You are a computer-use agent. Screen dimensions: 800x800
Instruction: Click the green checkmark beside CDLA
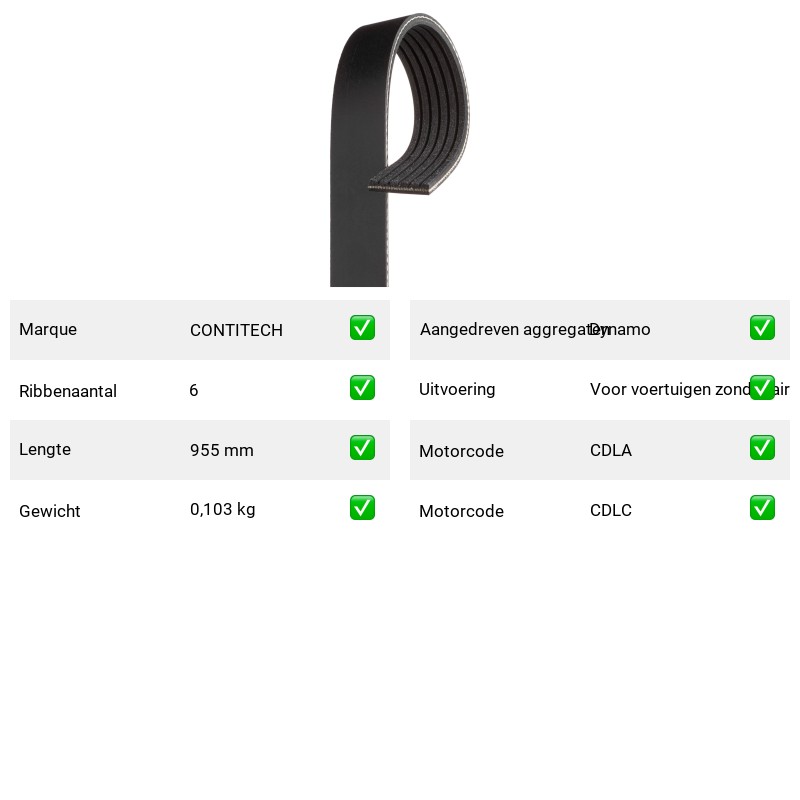[x=762, y=447]
